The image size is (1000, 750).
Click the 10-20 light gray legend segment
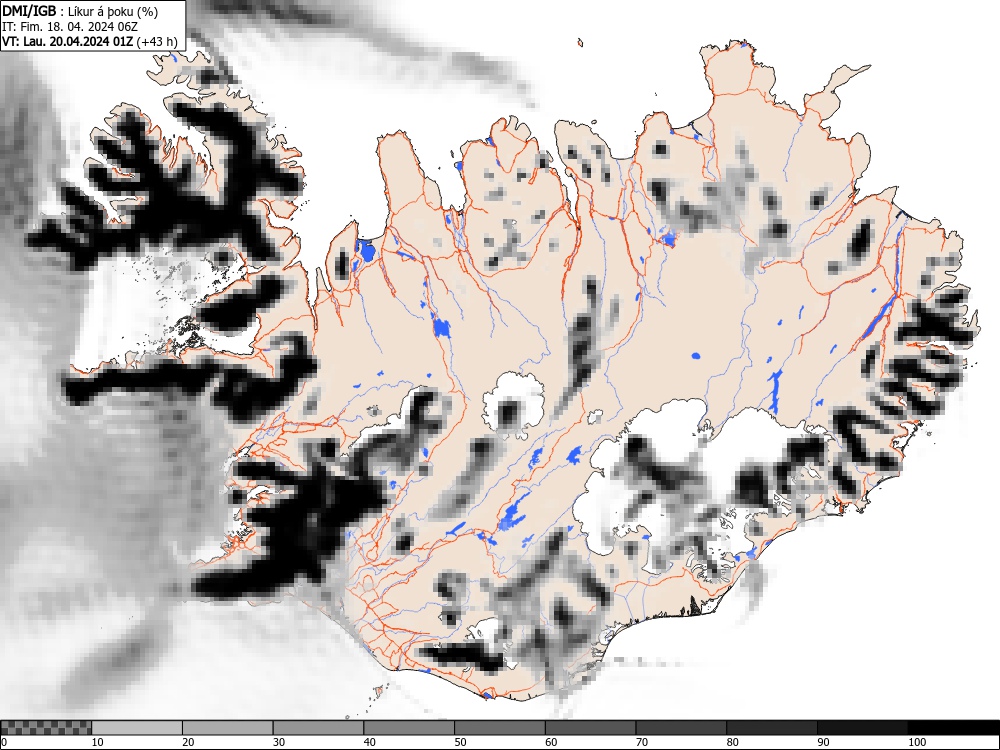(136, 728)
